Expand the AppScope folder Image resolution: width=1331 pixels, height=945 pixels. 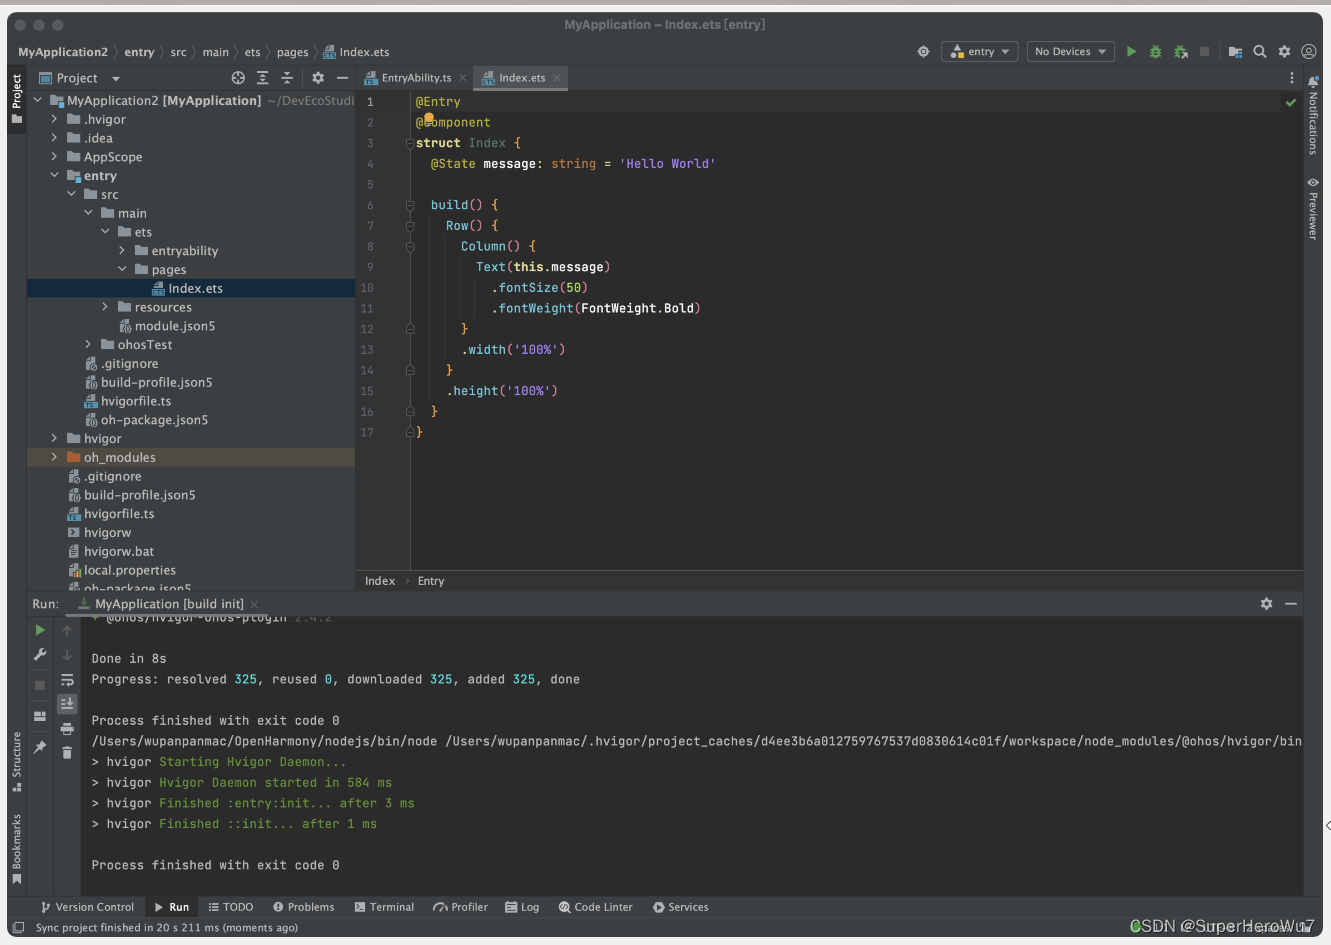click(x=54, y=157)
